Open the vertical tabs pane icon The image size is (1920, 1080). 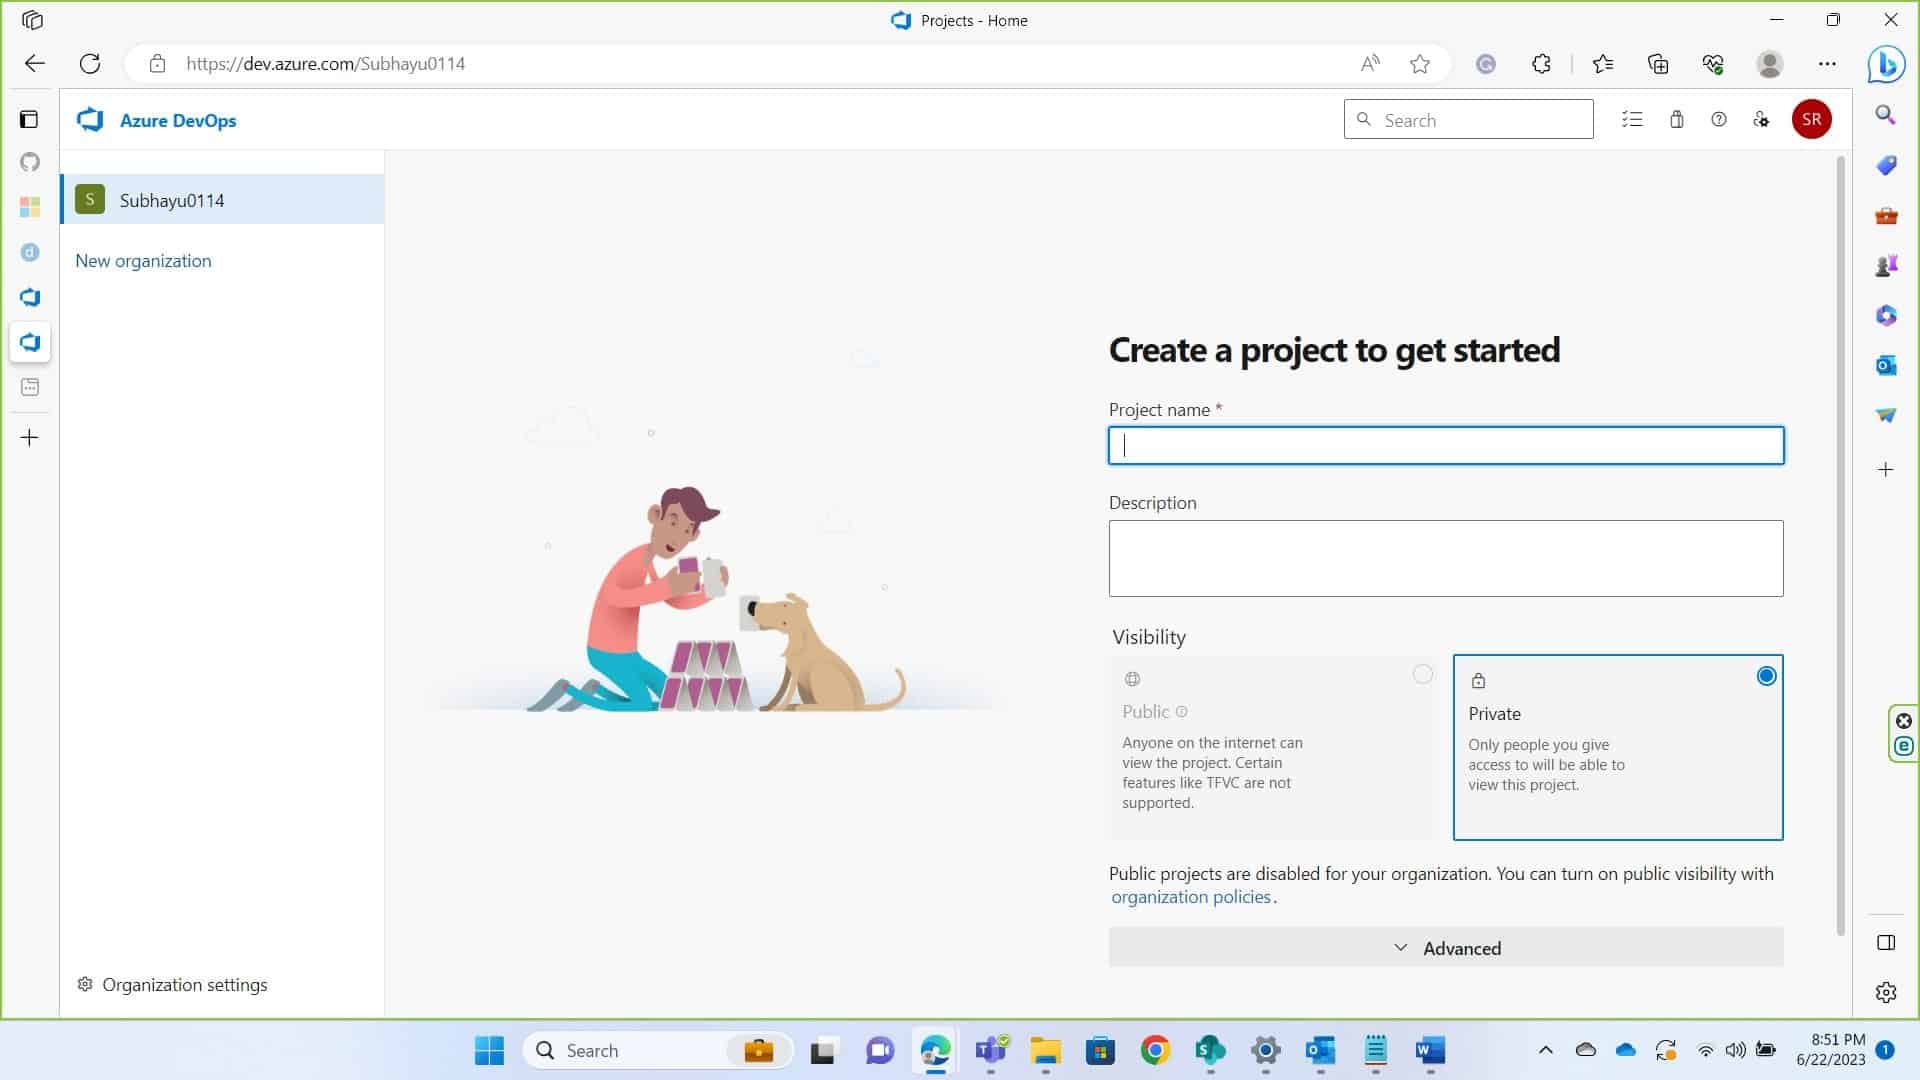tap(29, 120)
